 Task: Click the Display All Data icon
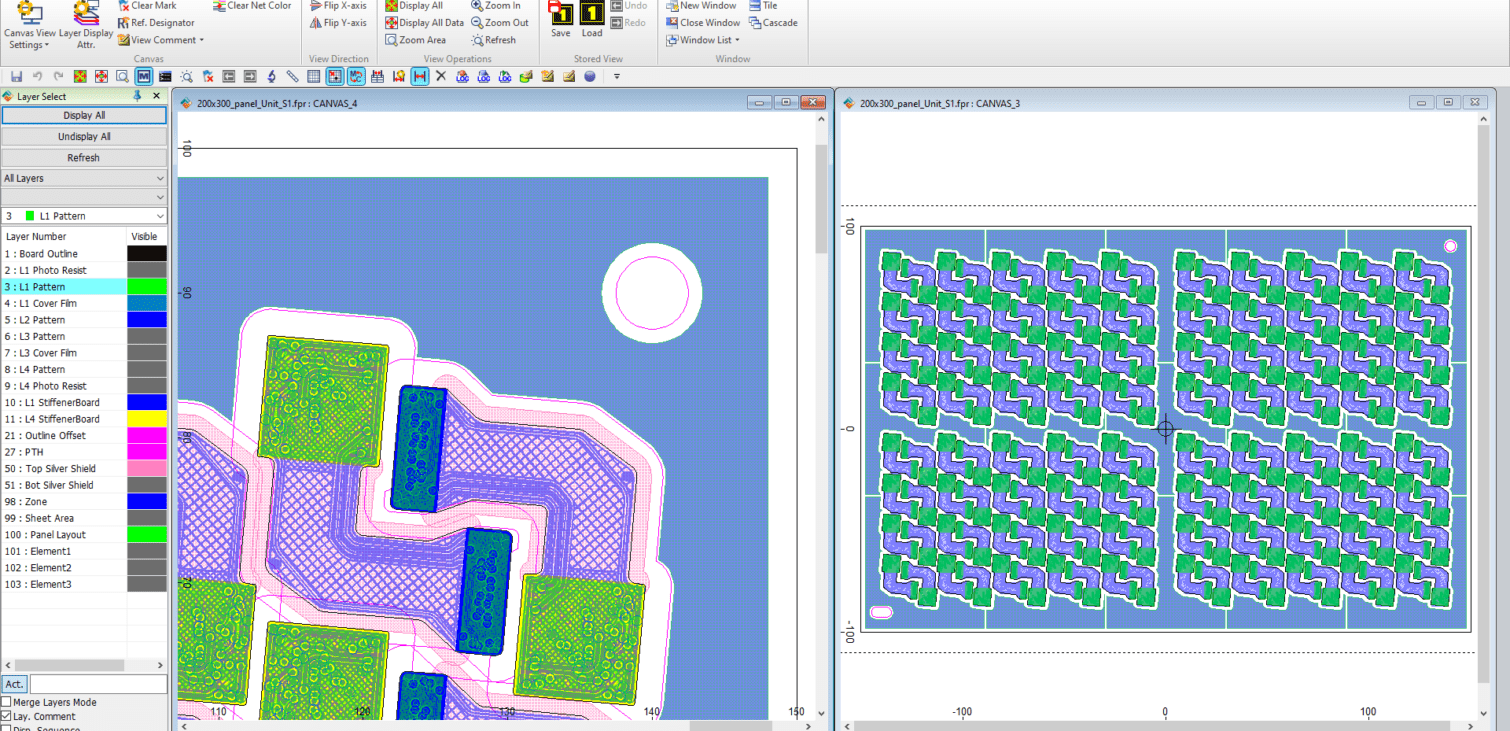point(392,23)
